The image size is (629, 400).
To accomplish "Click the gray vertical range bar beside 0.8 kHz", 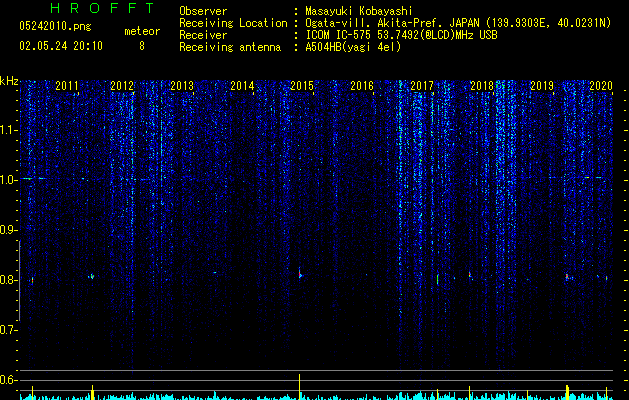I will (19, 280).
